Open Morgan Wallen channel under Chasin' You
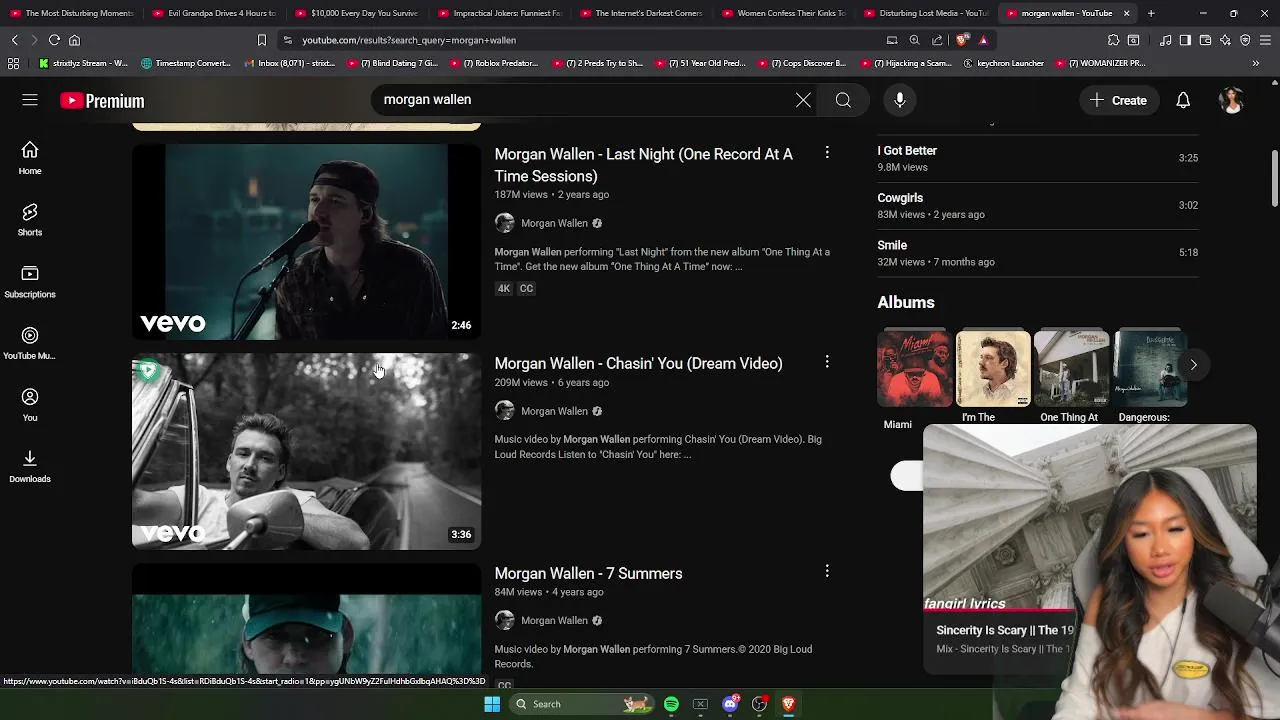Viewport: 1280px width, 720px height. coord(554,411)
